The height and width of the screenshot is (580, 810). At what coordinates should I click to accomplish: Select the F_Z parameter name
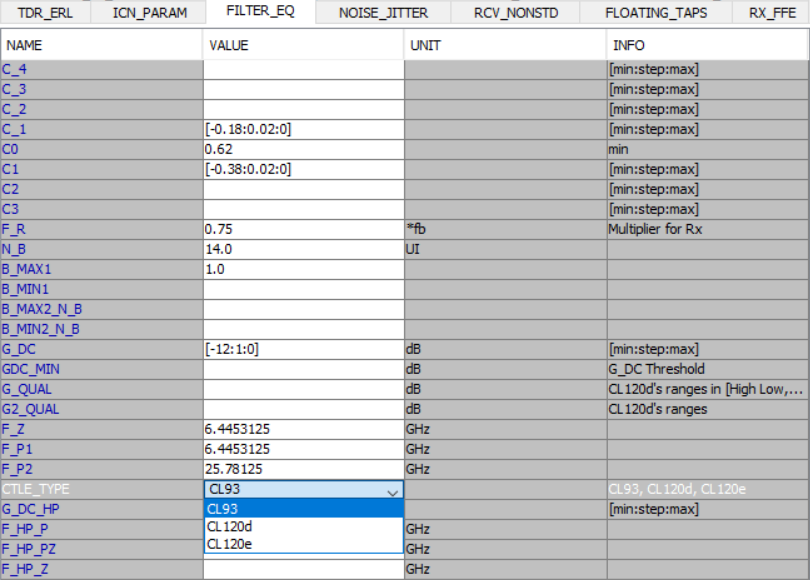pos(102,430)
